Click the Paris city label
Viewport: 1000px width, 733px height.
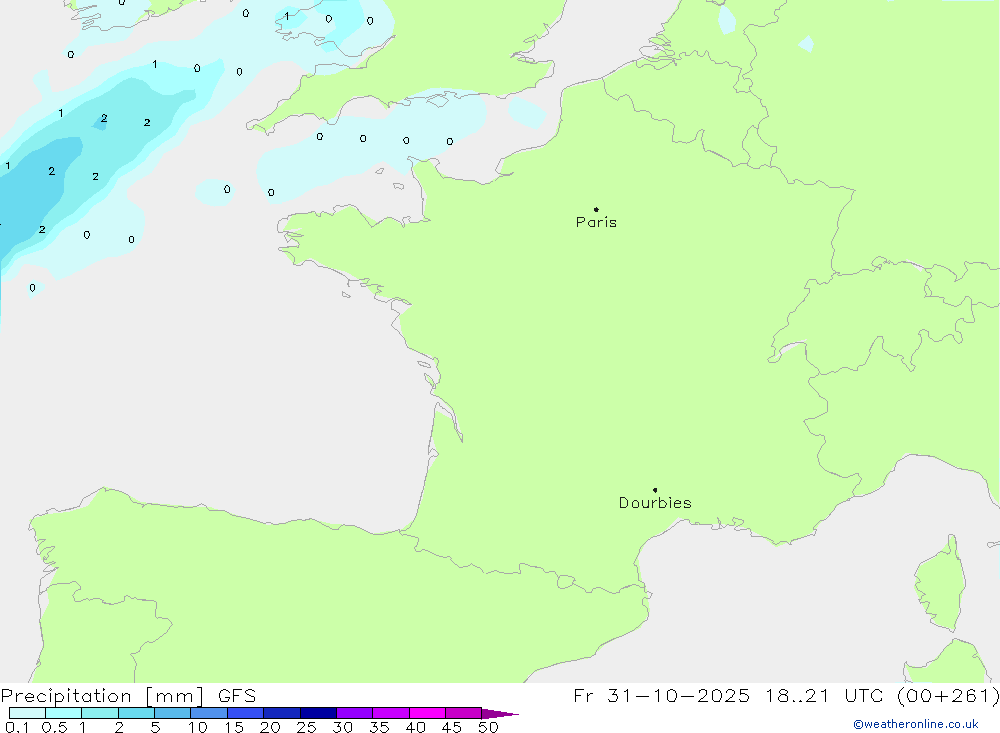pyautogui.click(x=596, y=222)
